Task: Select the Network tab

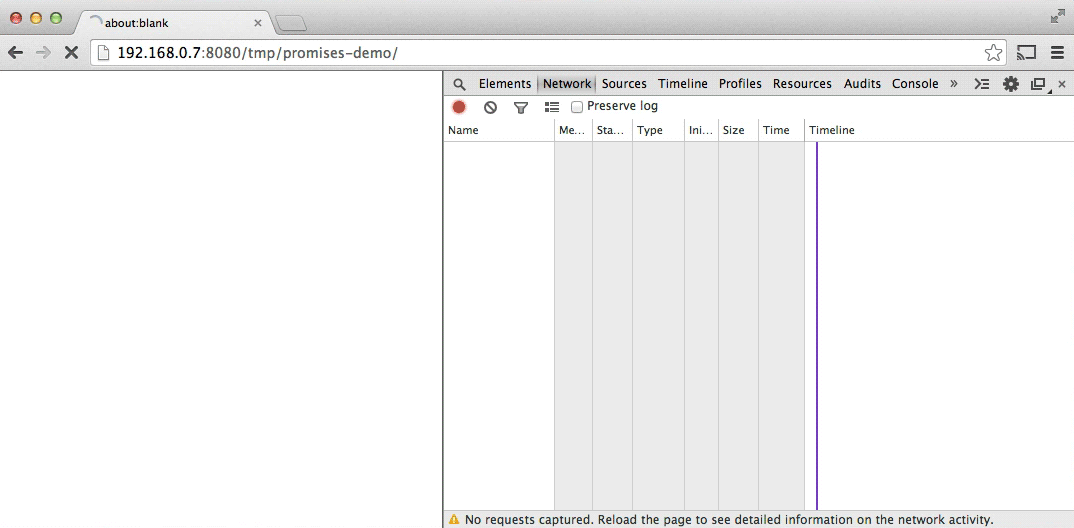Action: point(567,84)
